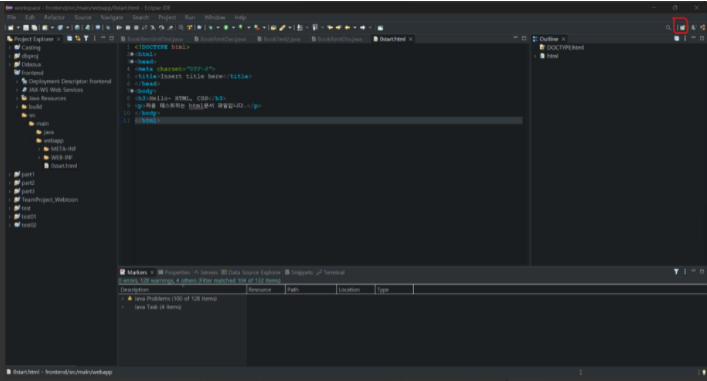Image resolution: width=707 pixels, height=381 pixels.
Task: Open the File menu
Action: [11, 17]
